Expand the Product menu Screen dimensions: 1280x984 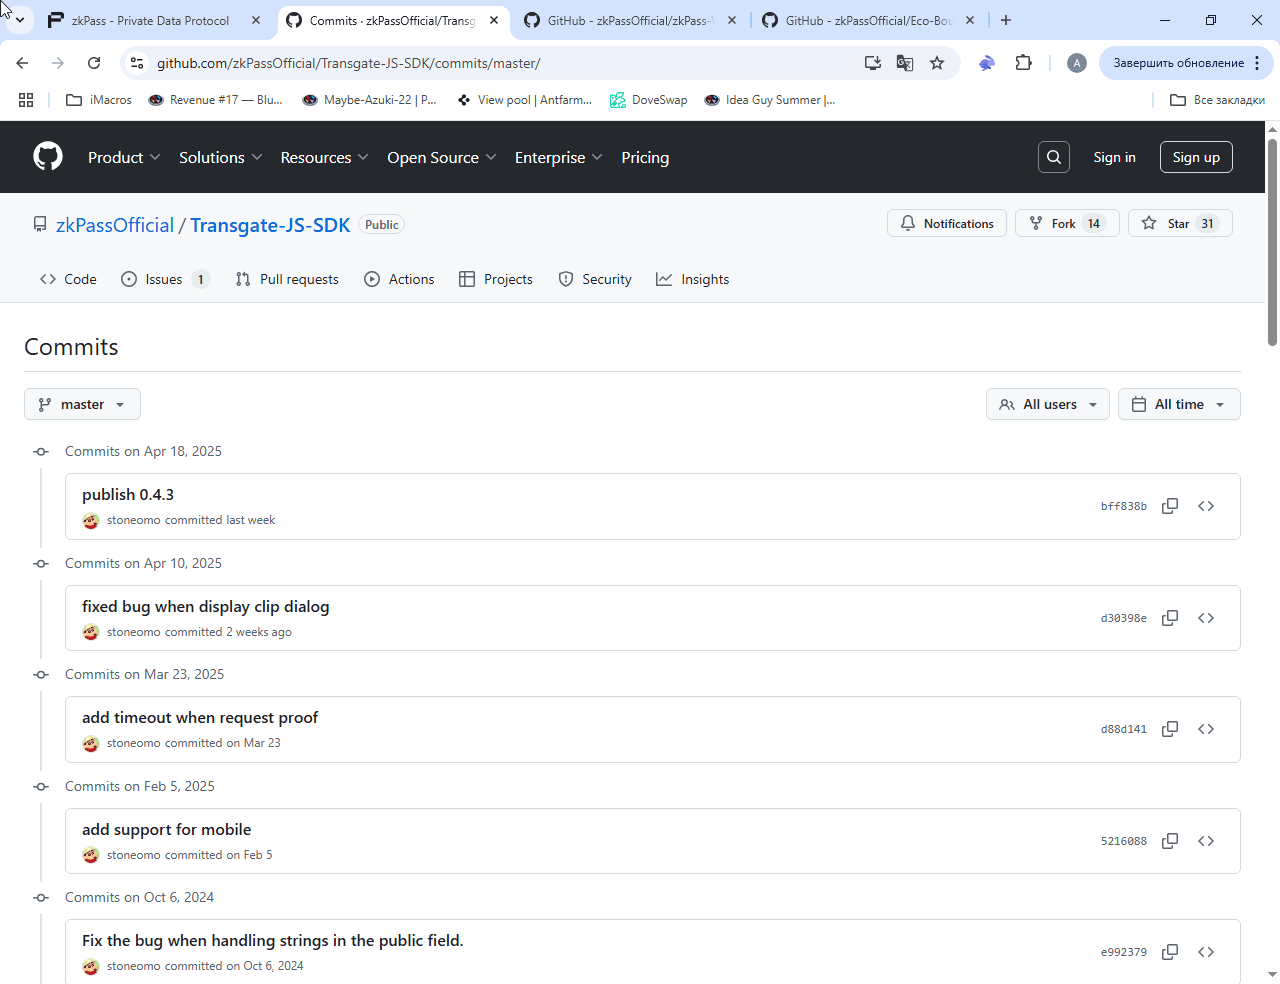pos(124,157)
